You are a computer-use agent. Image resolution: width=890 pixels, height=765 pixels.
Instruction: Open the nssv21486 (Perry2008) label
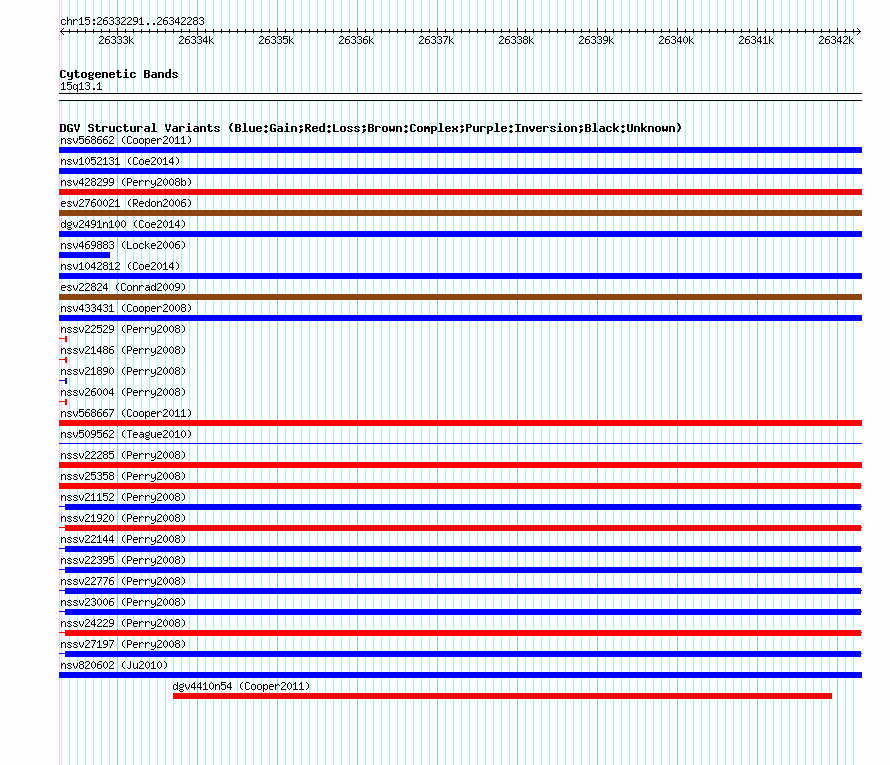pos(123,350)
